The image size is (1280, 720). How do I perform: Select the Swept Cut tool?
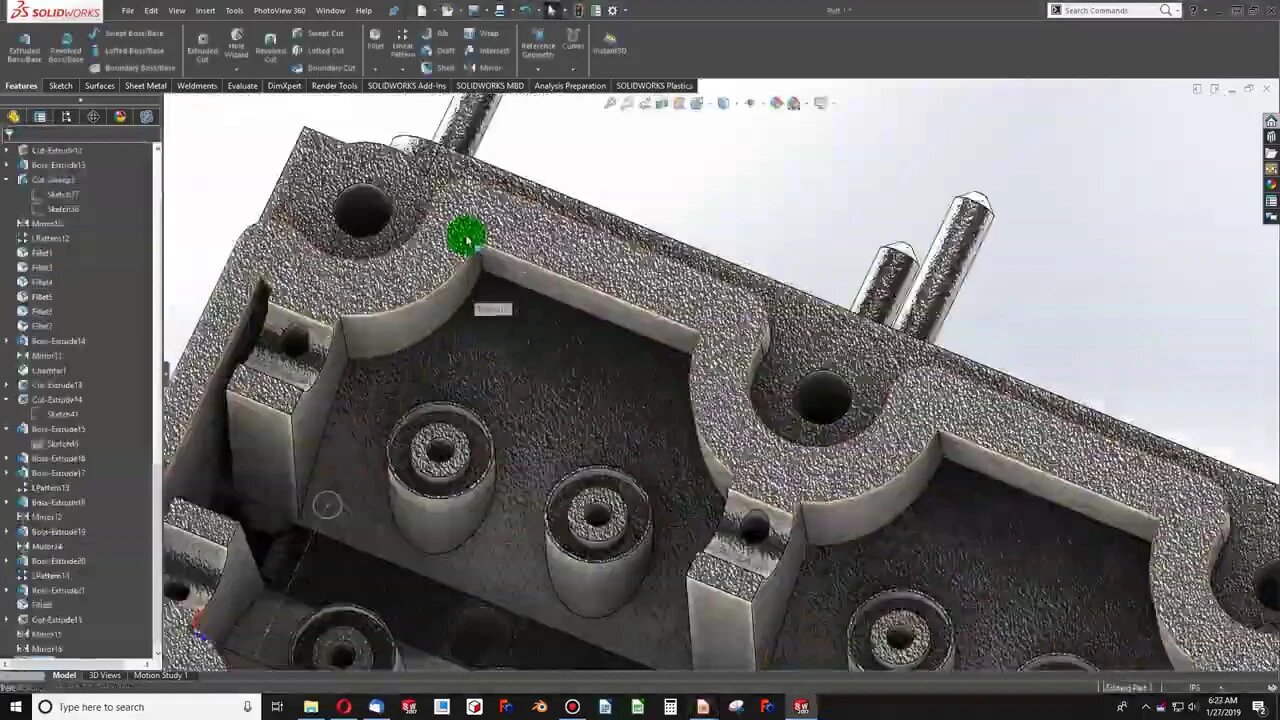[318, 33]
